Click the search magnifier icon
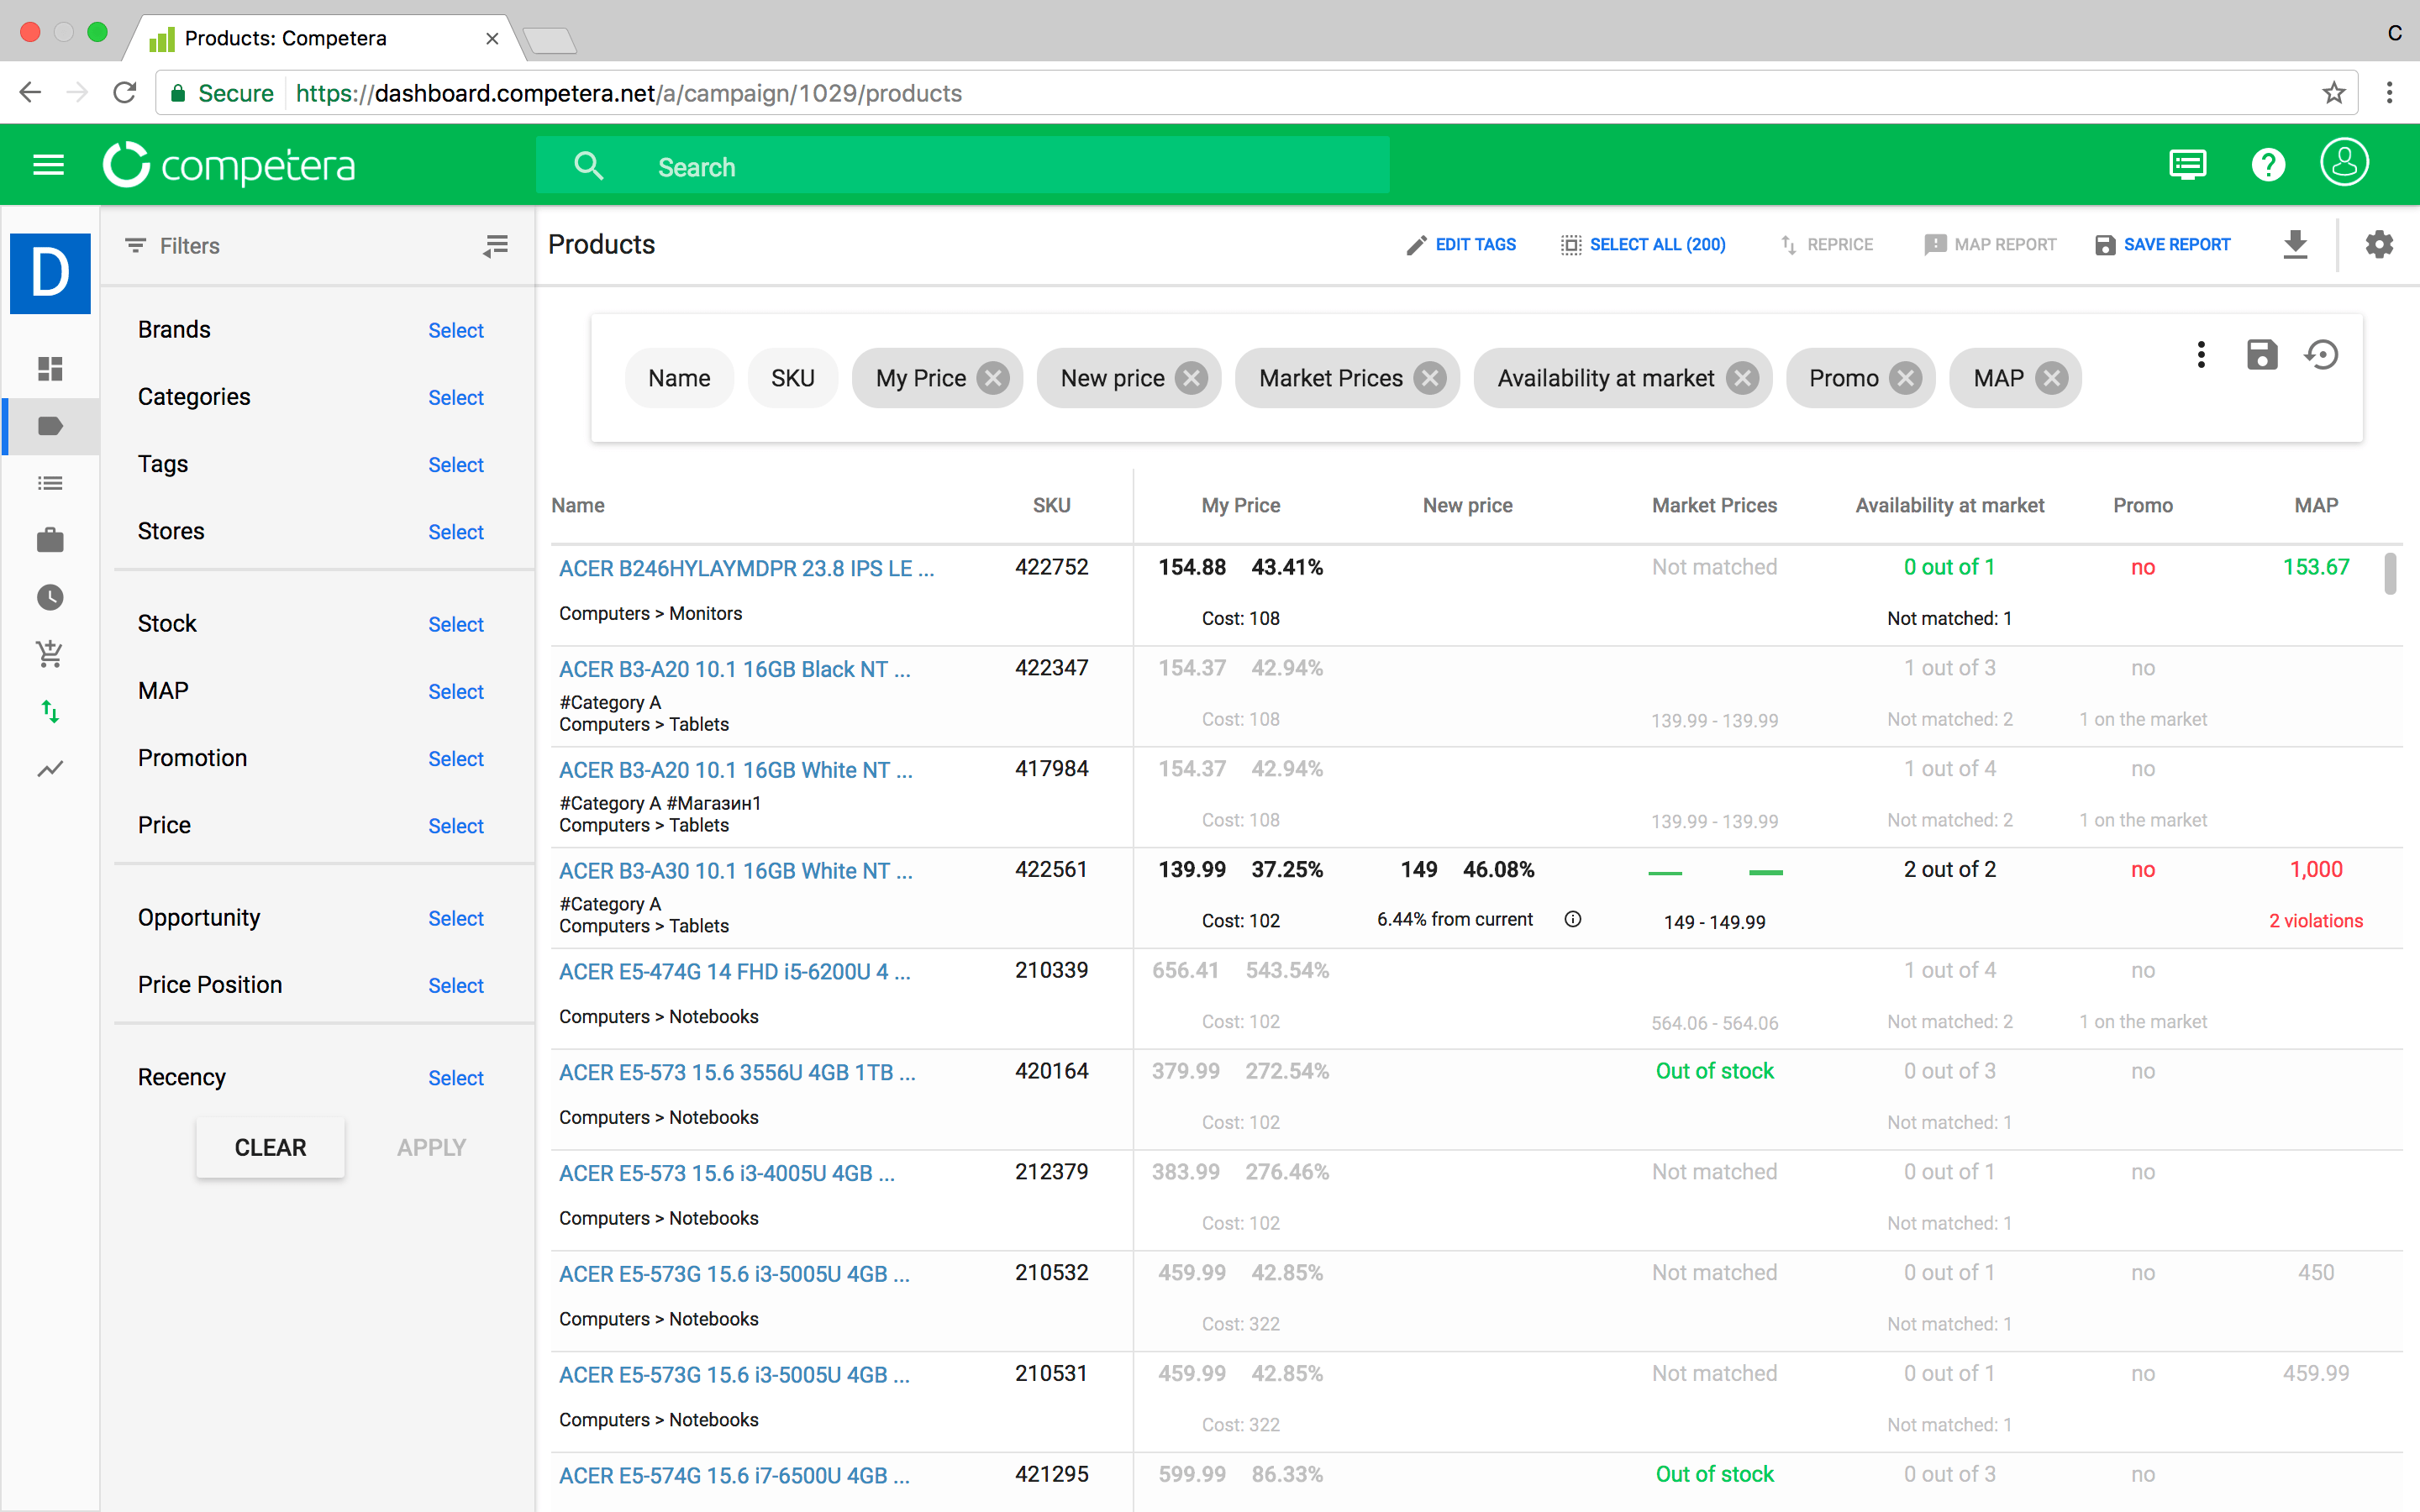The height and width of the screenshot is (1512, 2420). click(x=589, y=166)
